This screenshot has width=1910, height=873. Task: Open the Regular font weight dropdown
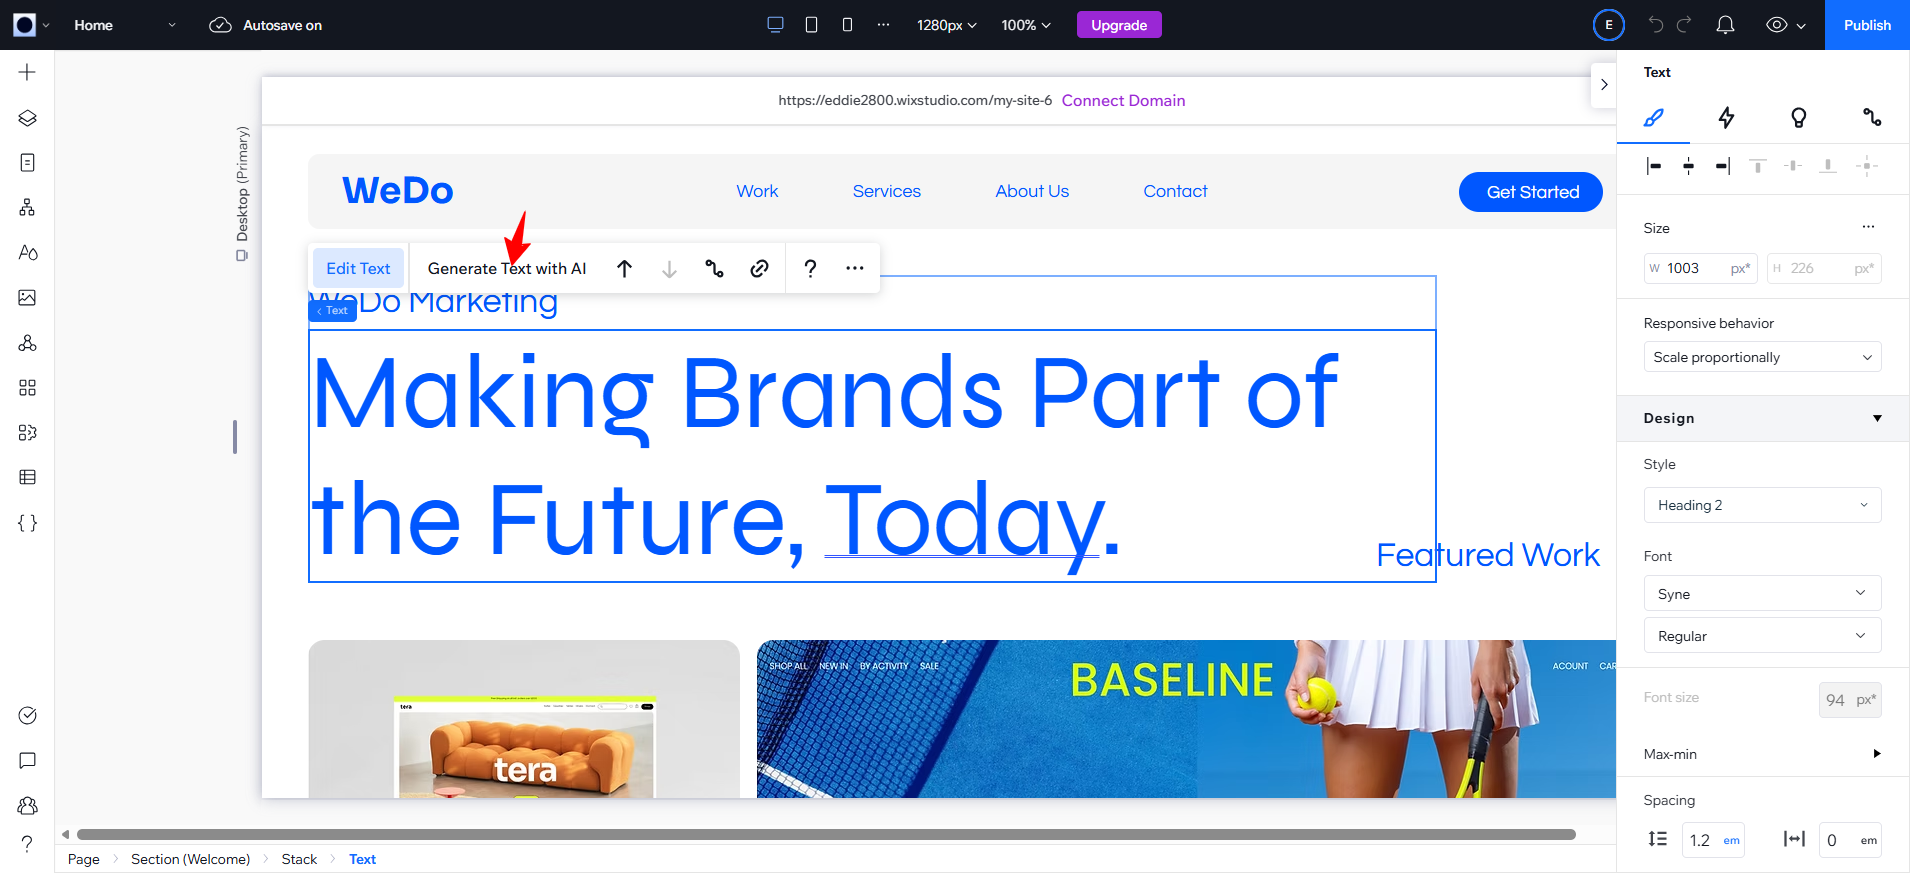[1762, 635]
